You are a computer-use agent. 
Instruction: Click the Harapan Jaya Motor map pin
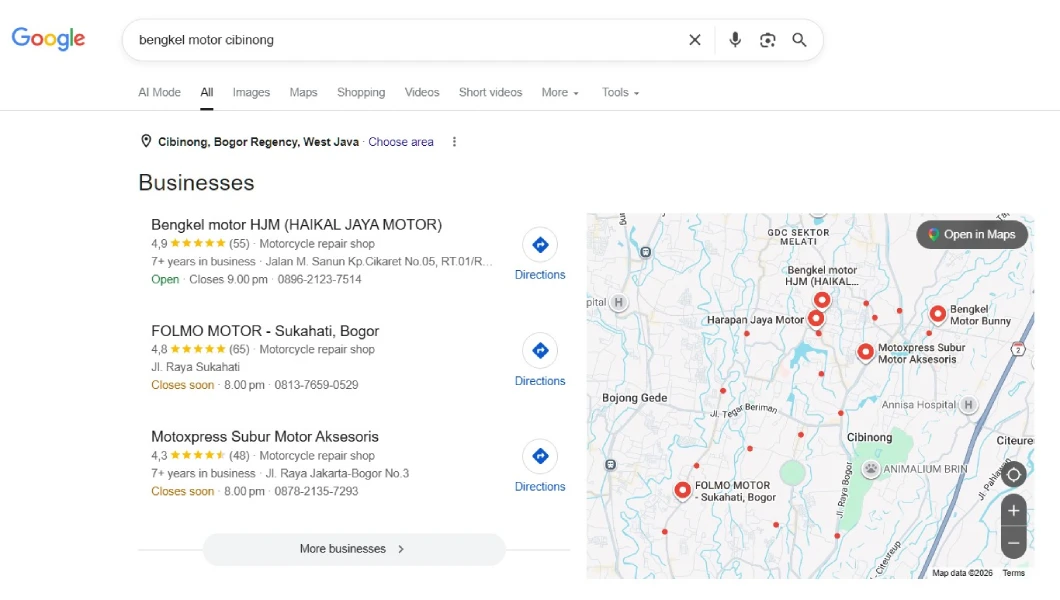tap(816, 318)
